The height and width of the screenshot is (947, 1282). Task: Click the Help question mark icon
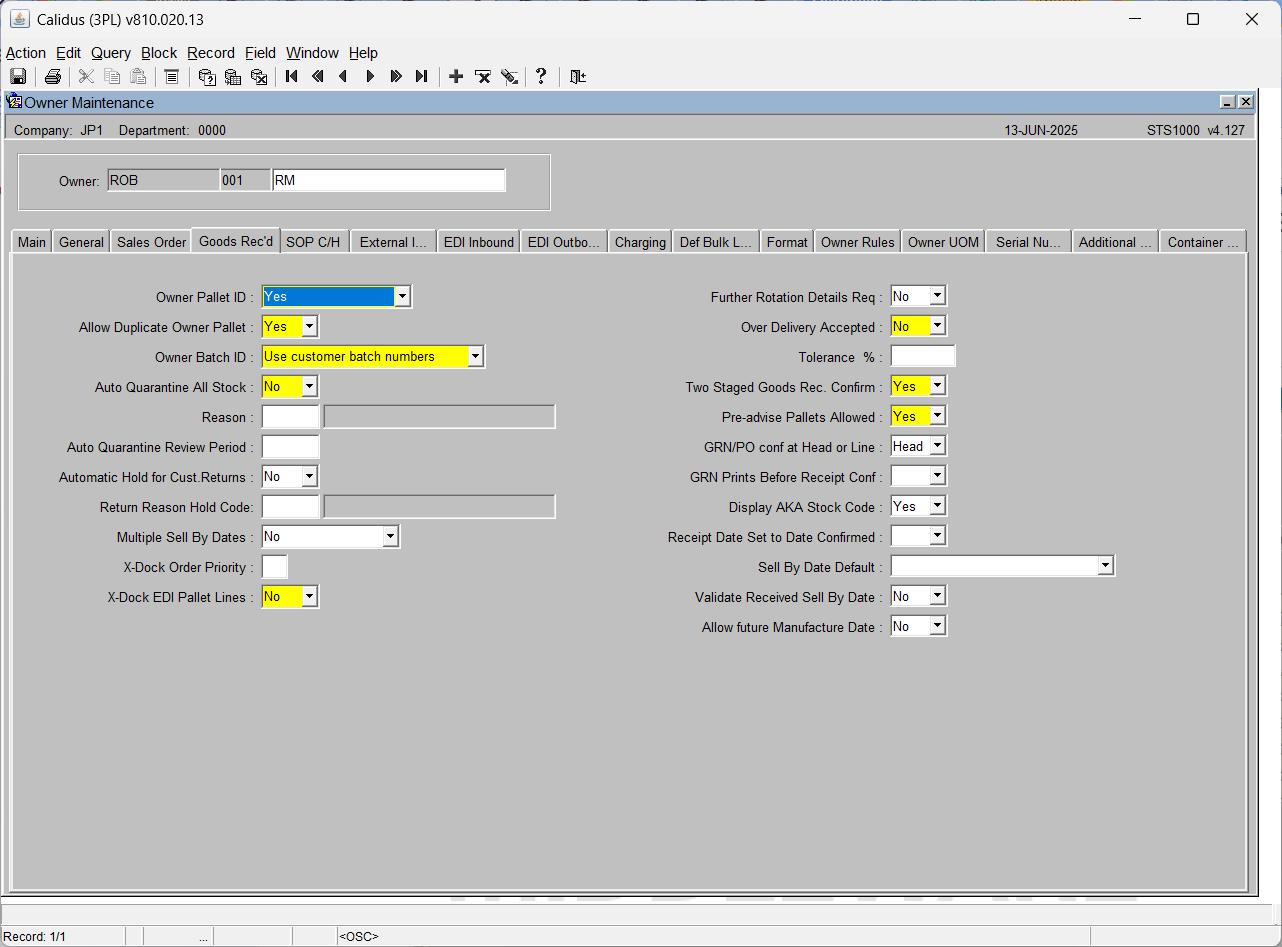pos(541,76)
